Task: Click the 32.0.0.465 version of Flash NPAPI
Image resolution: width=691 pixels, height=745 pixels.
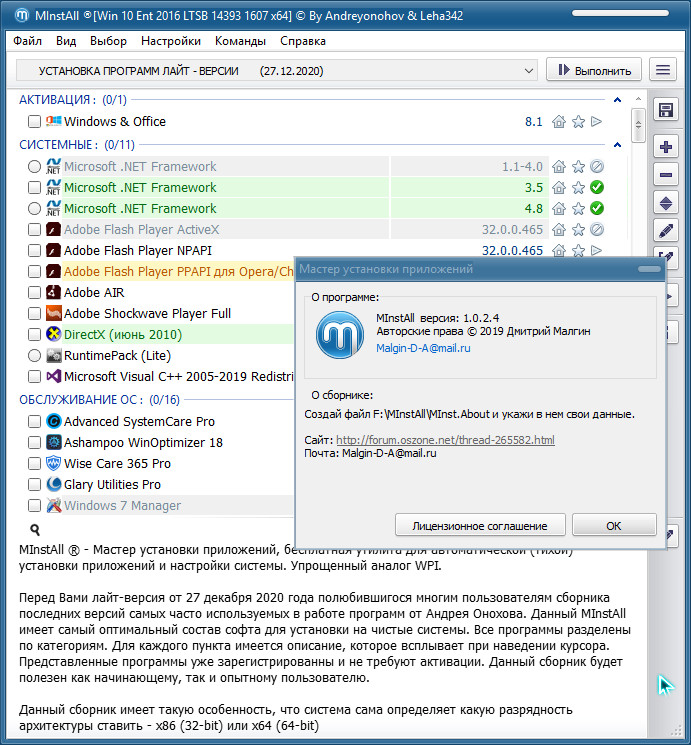Action: pyautogui.click(x=512, y=250)
